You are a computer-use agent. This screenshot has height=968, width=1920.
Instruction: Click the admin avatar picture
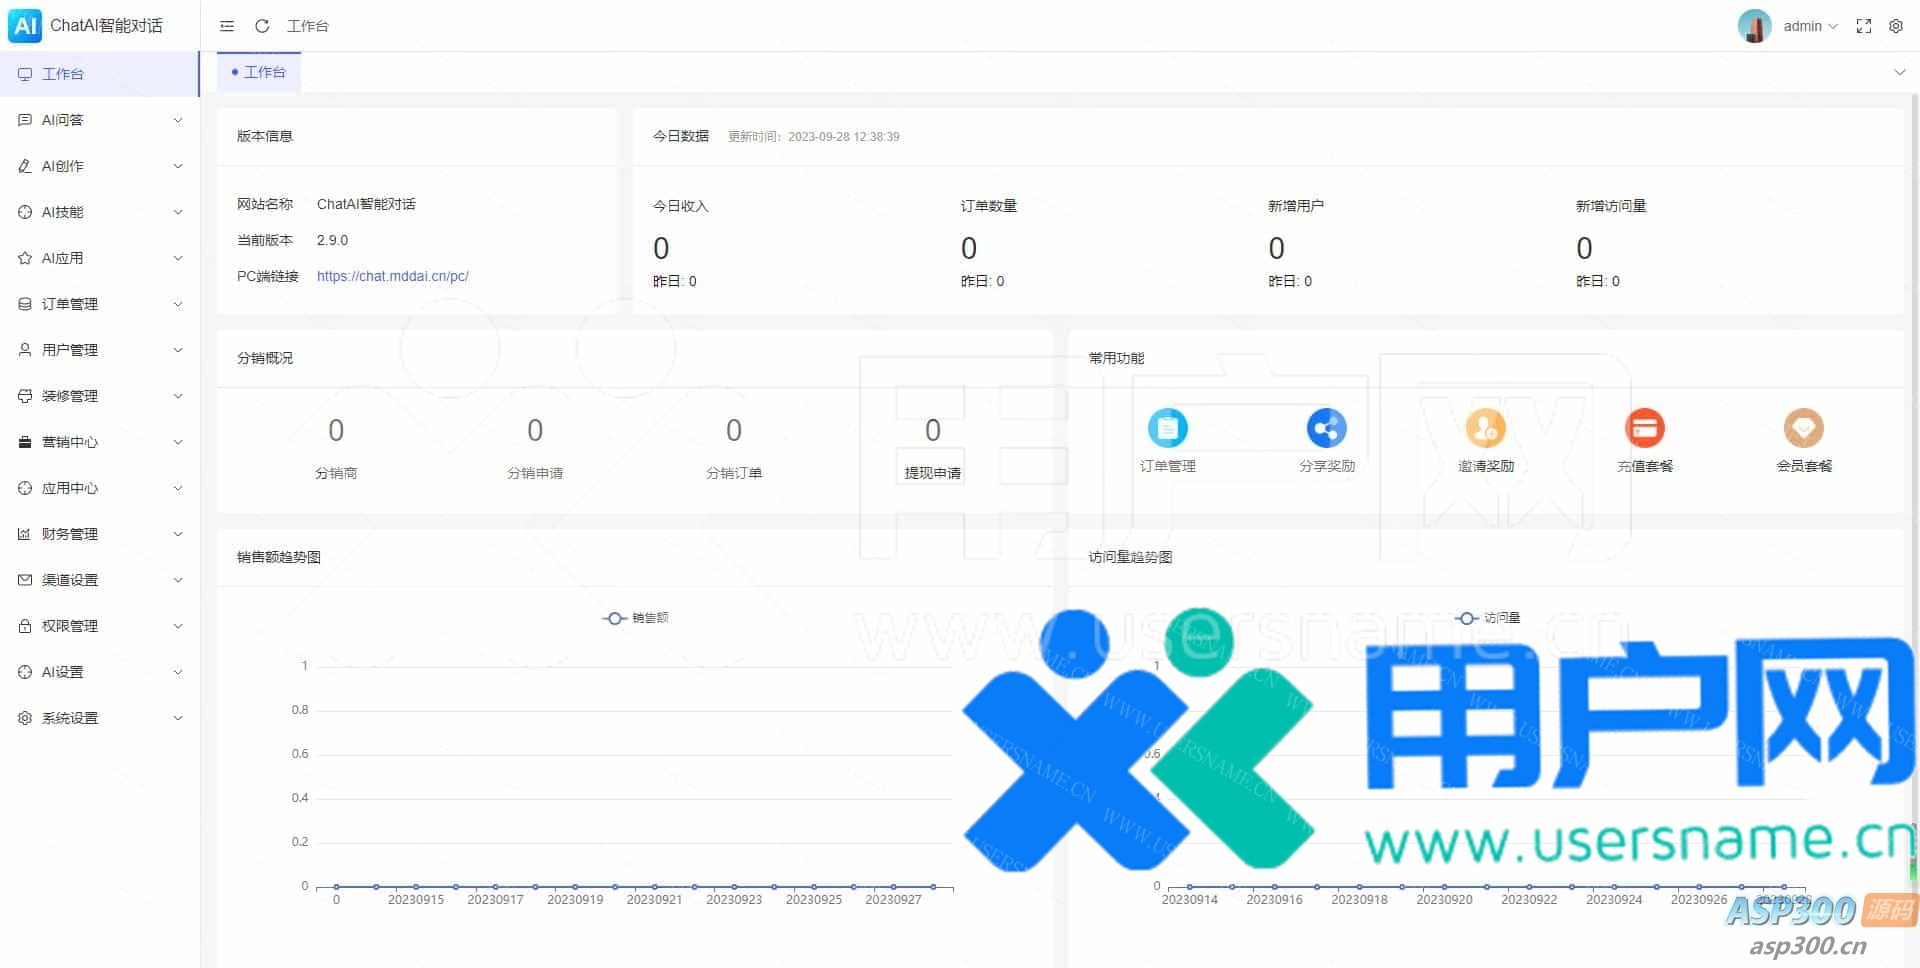pyautogui.click(x=1754, y=26)
